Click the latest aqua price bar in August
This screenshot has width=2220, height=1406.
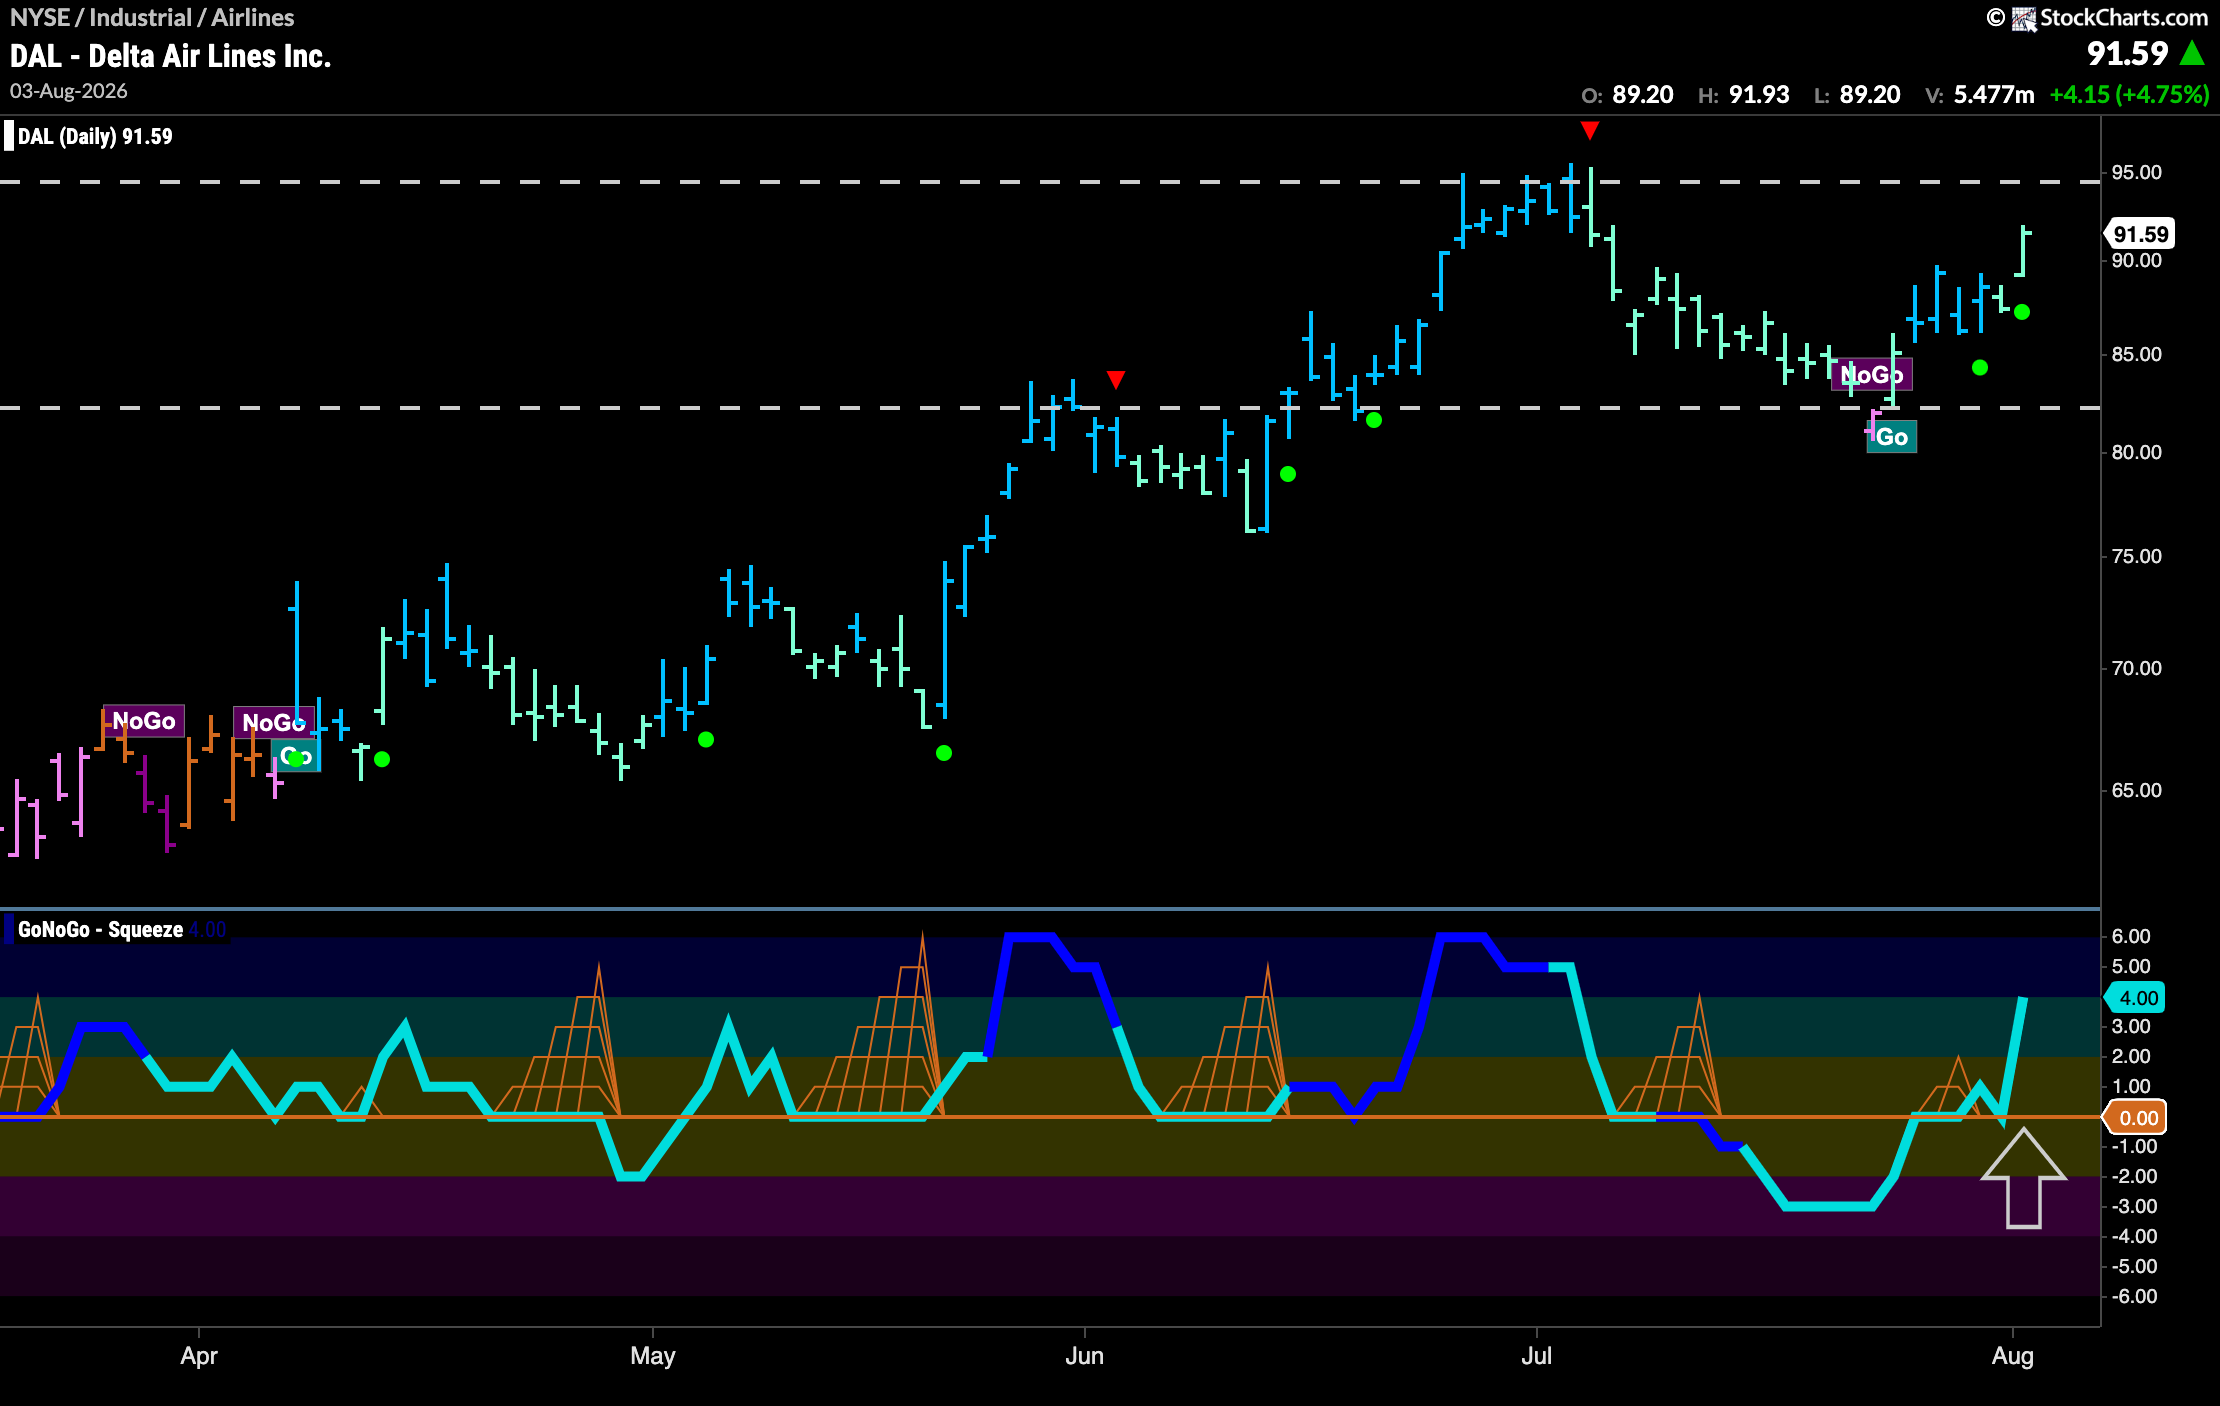(2023, 251)
